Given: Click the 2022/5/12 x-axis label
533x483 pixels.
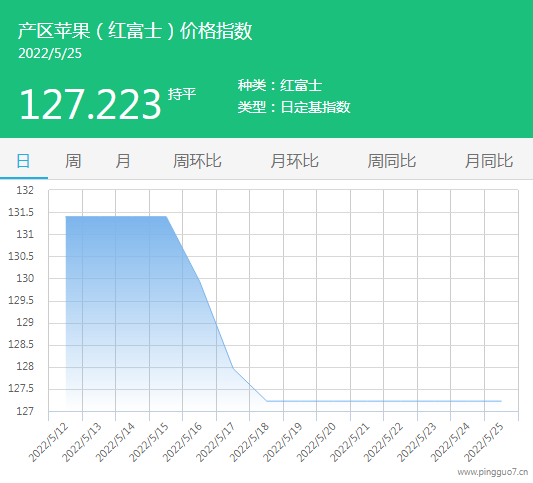Looking at the screenshot, I should tap(49, 442).
